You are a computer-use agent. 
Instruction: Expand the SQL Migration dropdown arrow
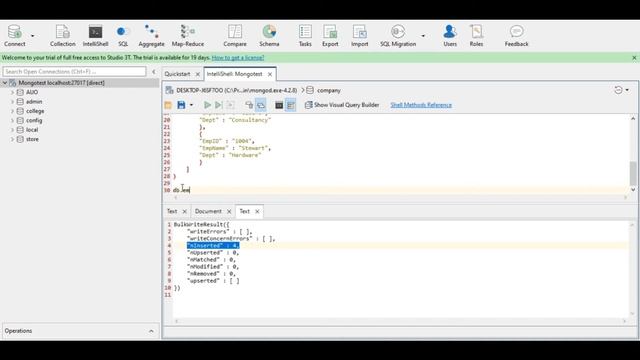click(423, 36)
